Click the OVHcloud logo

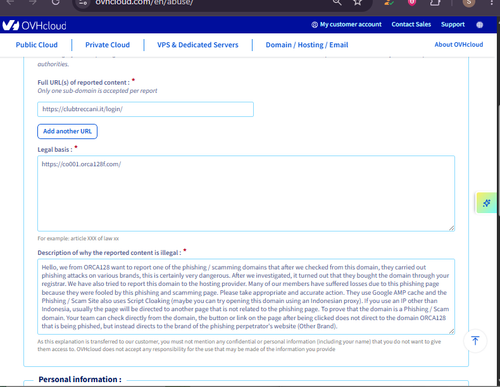(34, 25)
